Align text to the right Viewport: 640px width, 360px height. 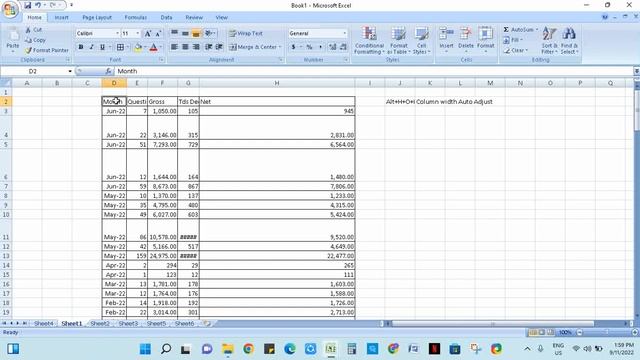pos(196,47)
